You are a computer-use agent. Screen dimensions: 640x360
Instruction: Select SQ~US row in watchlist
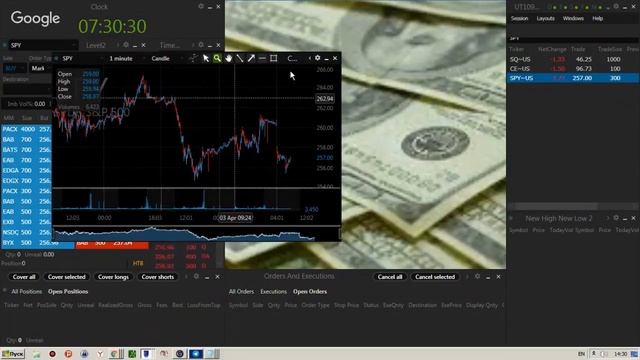click(573, 59)
